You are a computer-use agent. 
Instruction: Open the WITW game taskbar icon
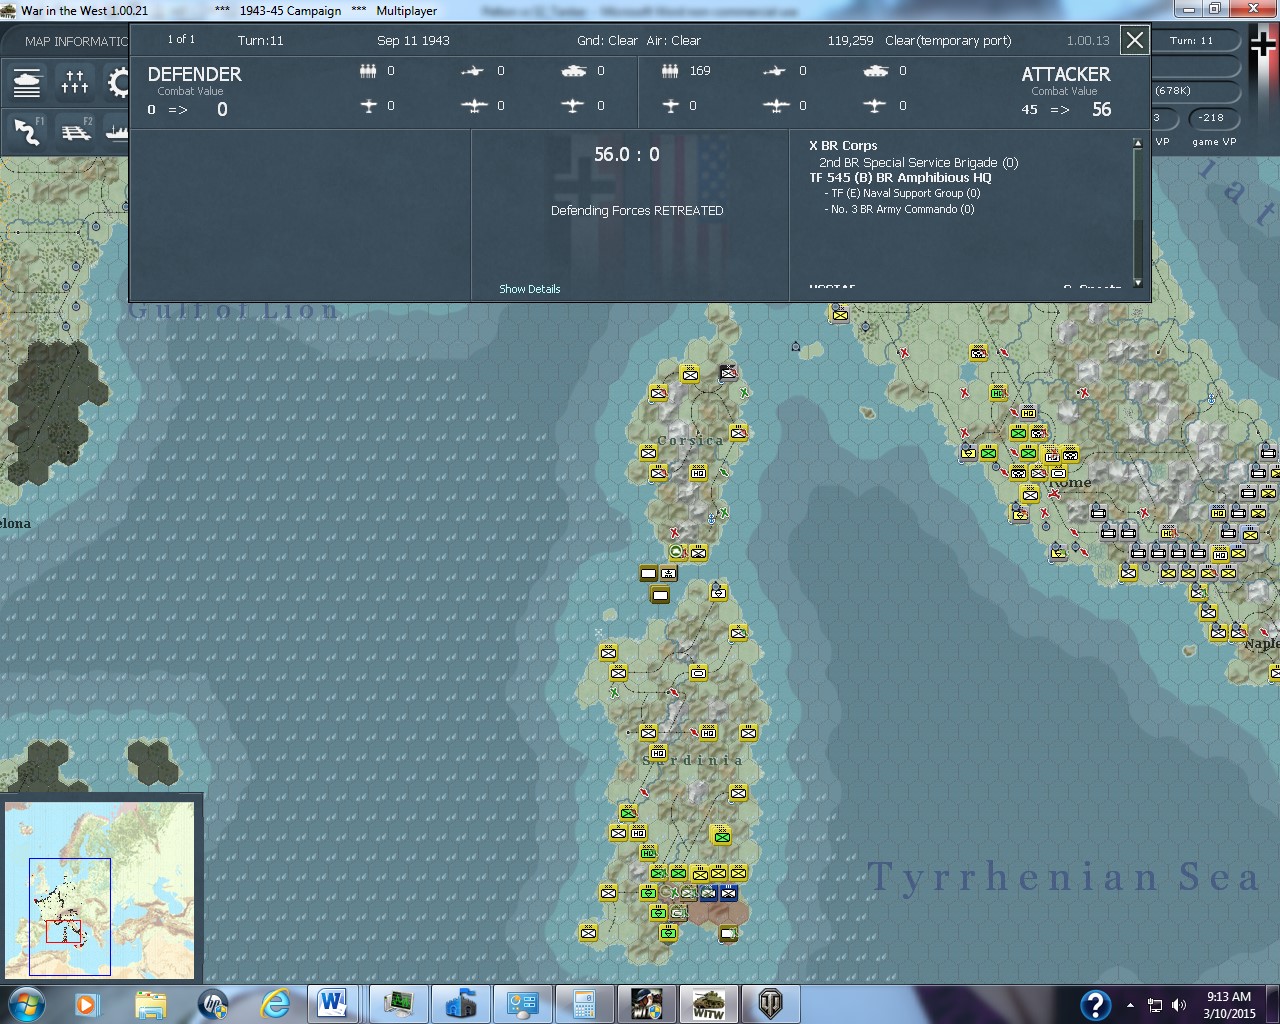[709, 1003]
